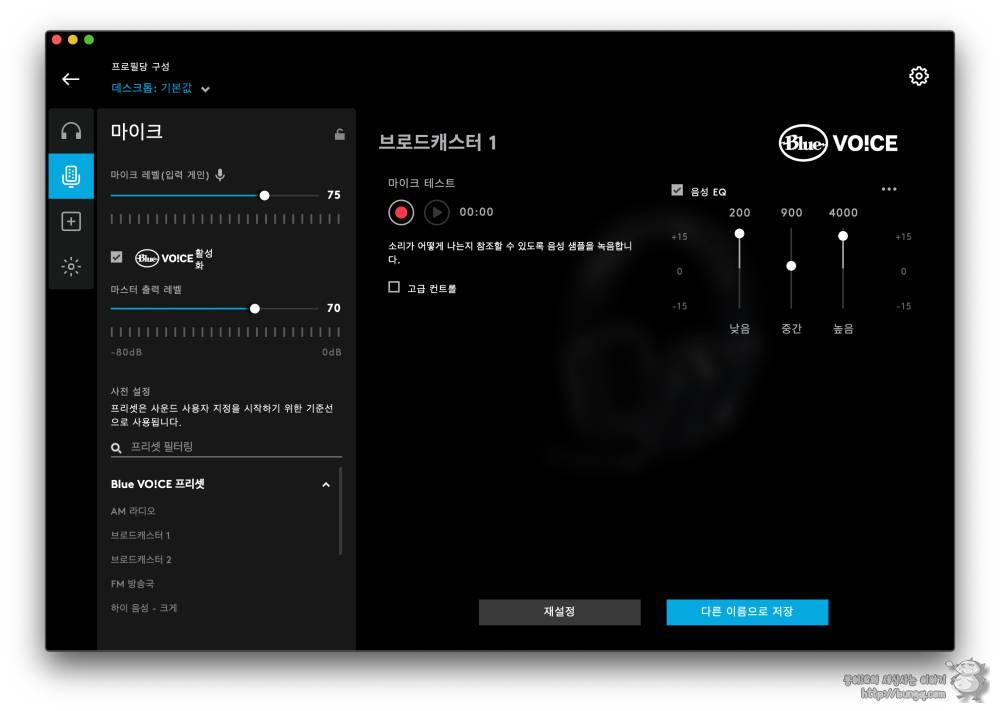Viewport: 1000px width, 711px height.
Task: Click the 프리셋 필터링 search field
Action: point(226,447)
